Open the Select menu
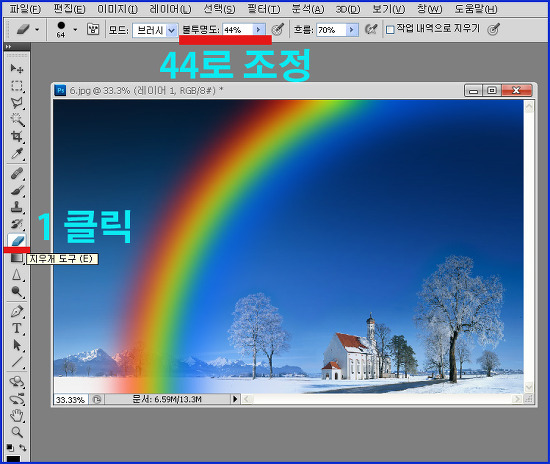550x464 pixels. pos(219,9)
